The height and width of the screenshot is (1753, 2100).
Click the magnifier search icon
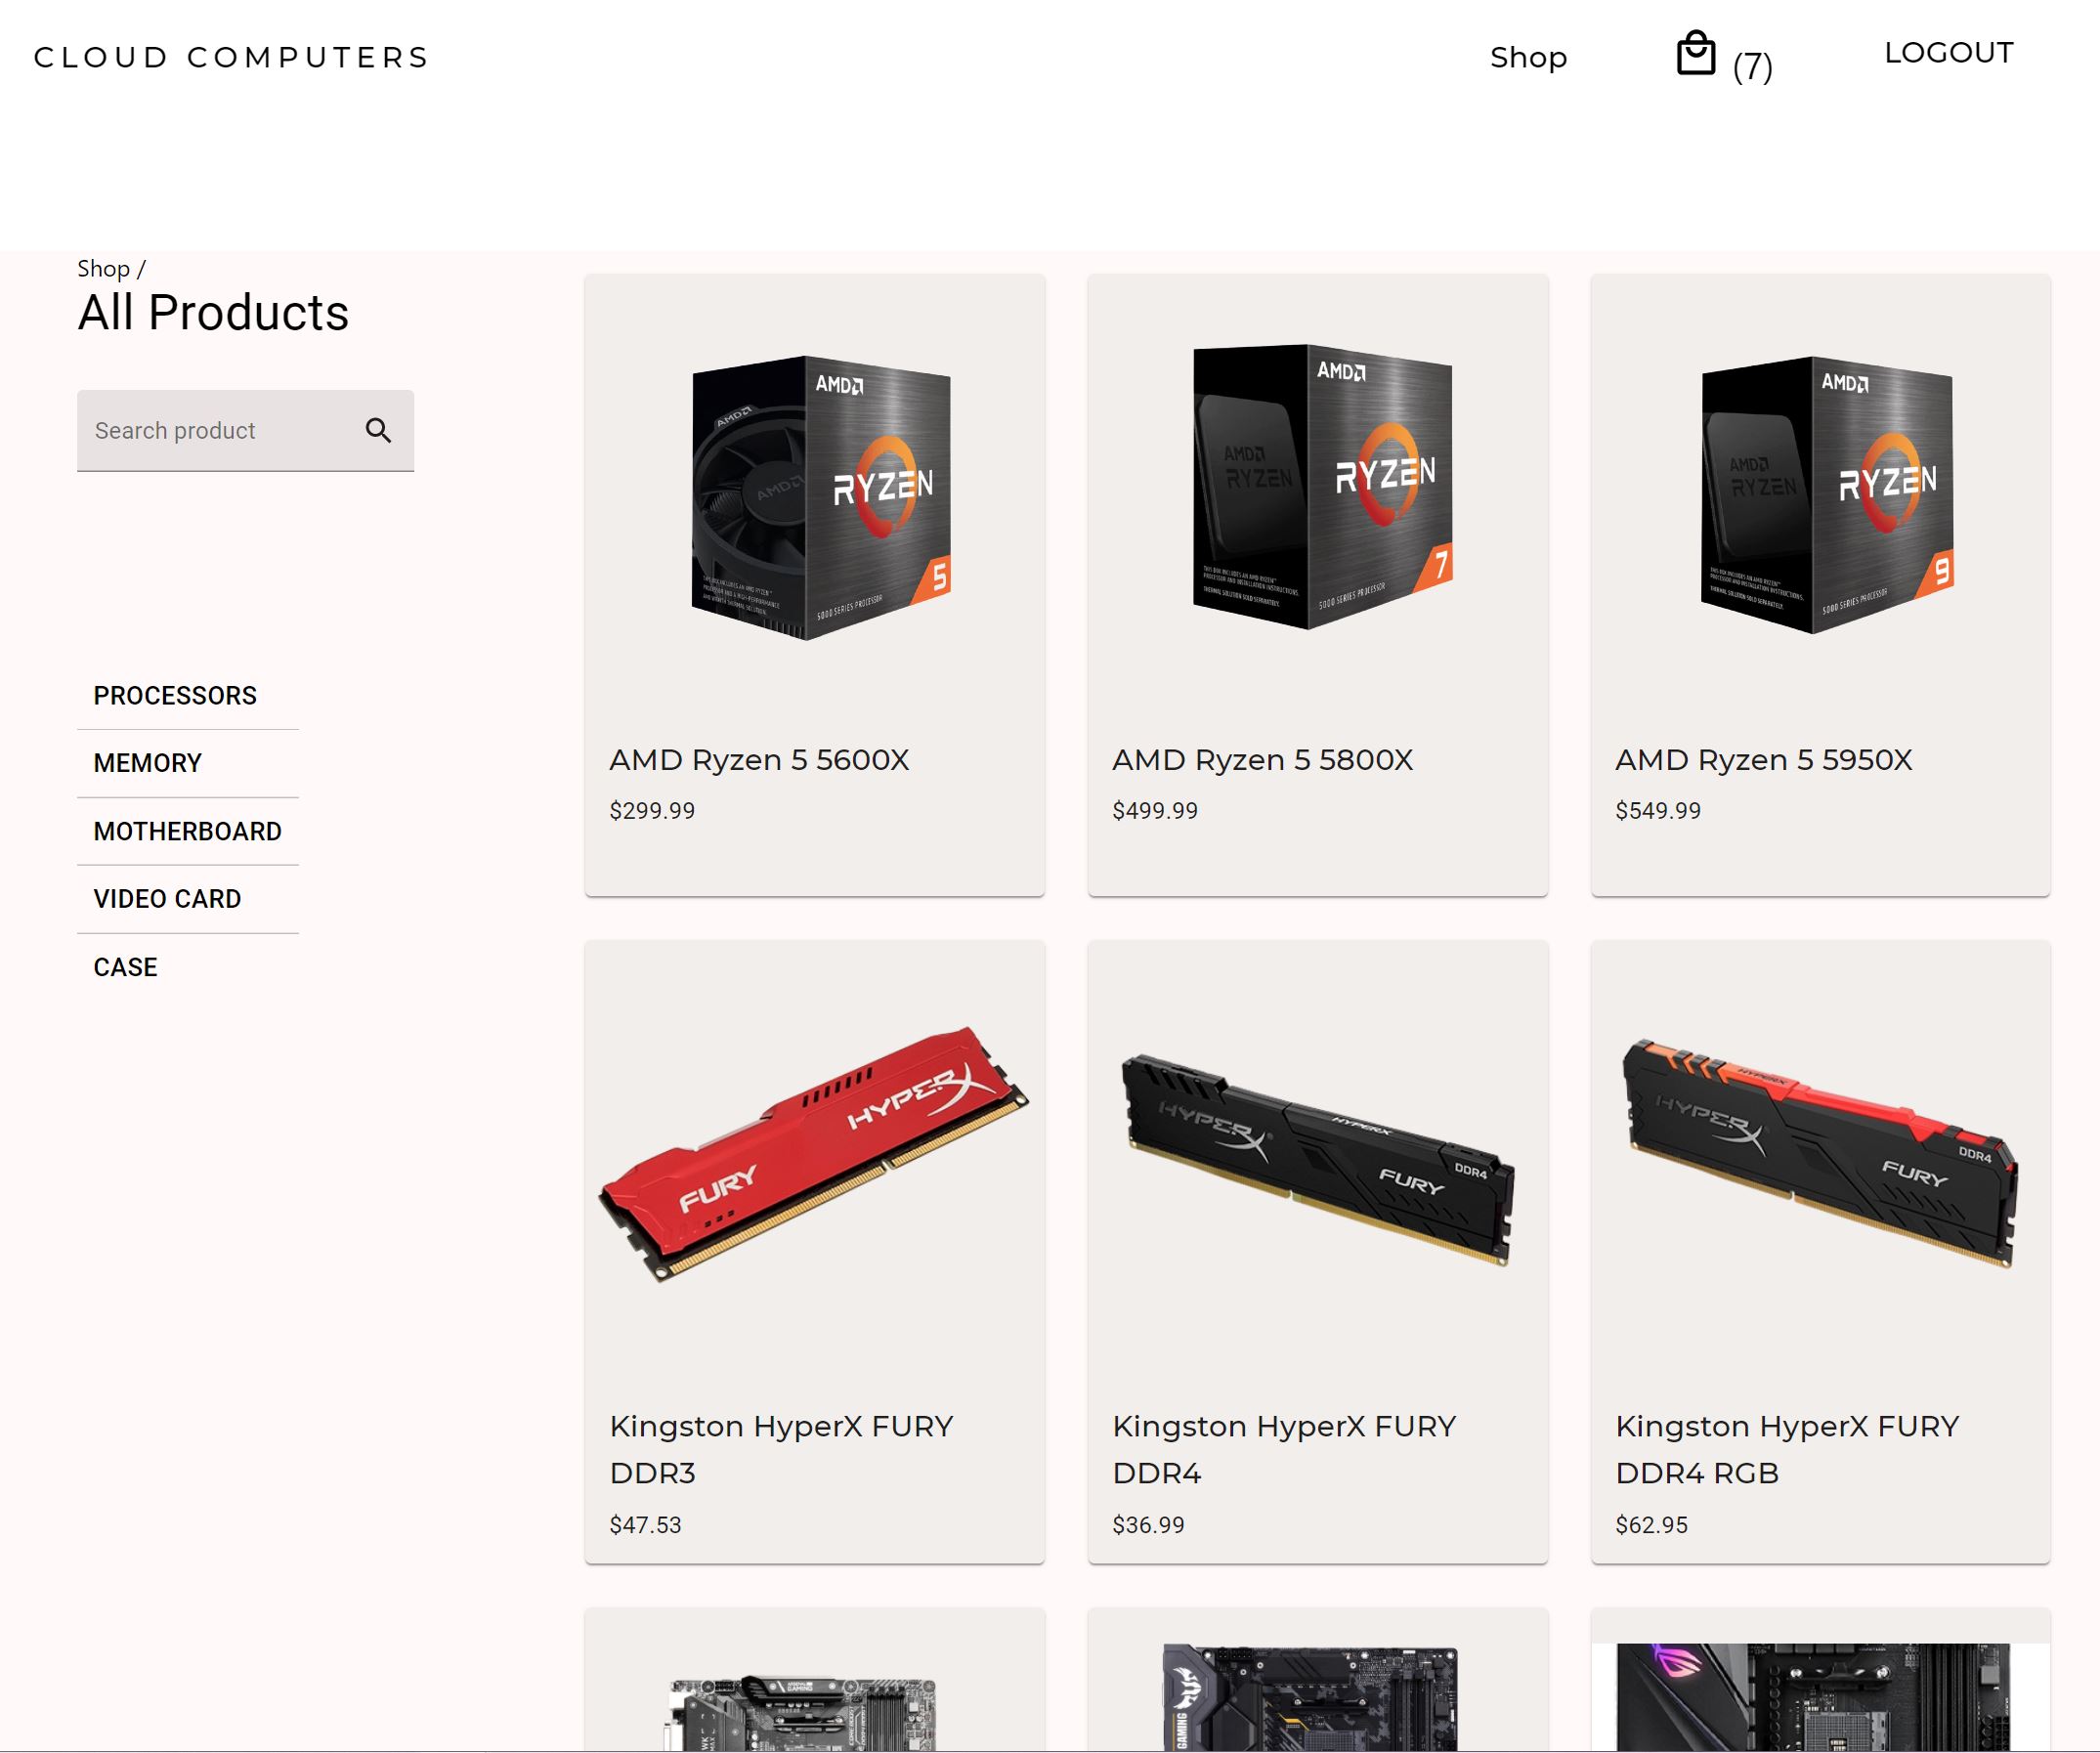pyautogui.click(x=378, y=430)
